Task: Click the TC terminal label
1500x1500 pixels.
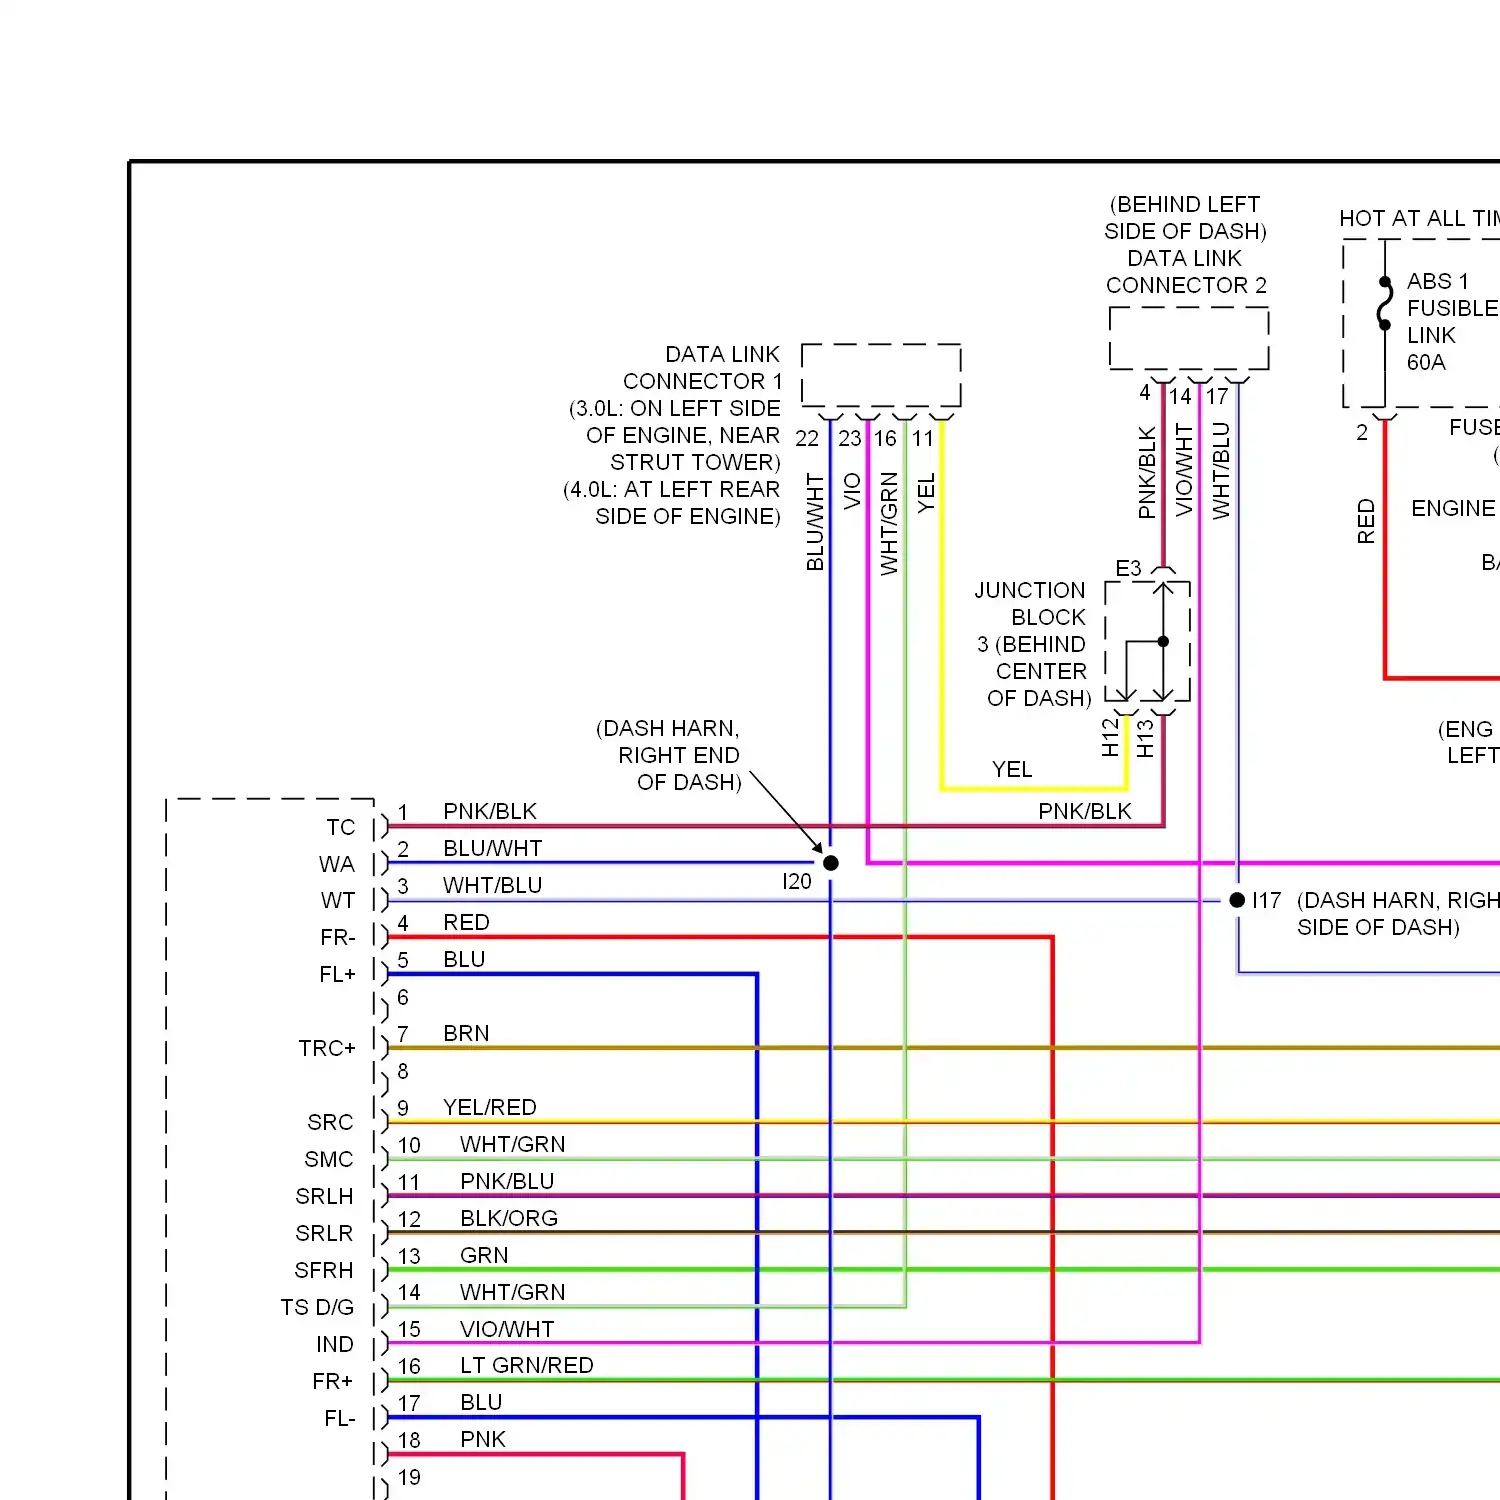Action: pos(340,827)
